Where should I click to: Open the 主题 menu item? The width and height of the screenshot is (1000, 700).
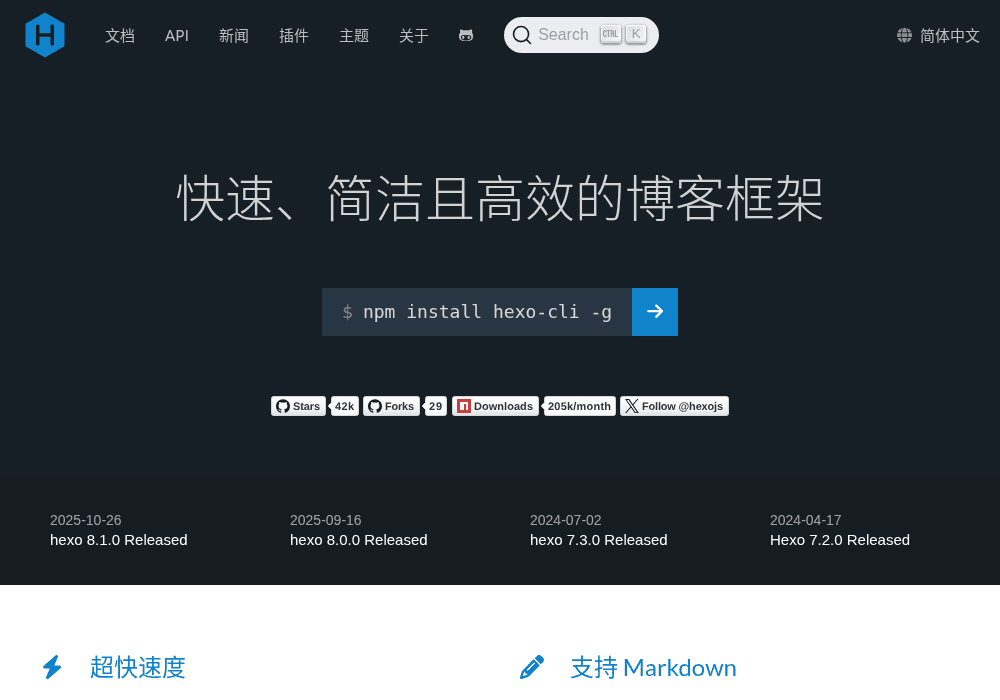tap(354, 36)
